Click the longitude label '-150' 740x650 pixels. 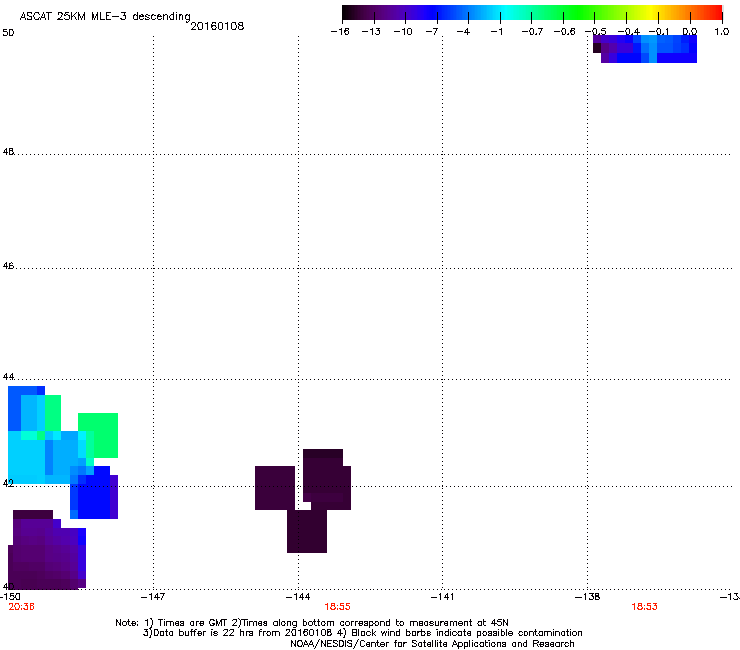coord(10,597)
